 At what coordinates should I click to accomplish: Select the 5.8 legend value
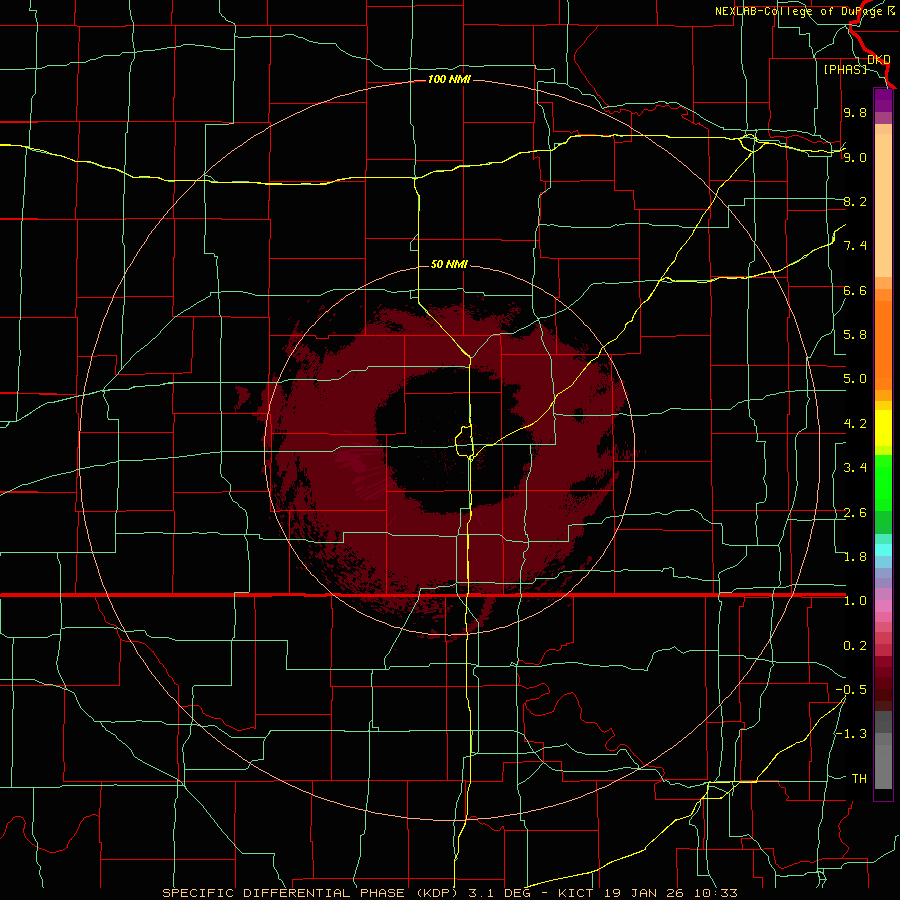coord(855,335)
